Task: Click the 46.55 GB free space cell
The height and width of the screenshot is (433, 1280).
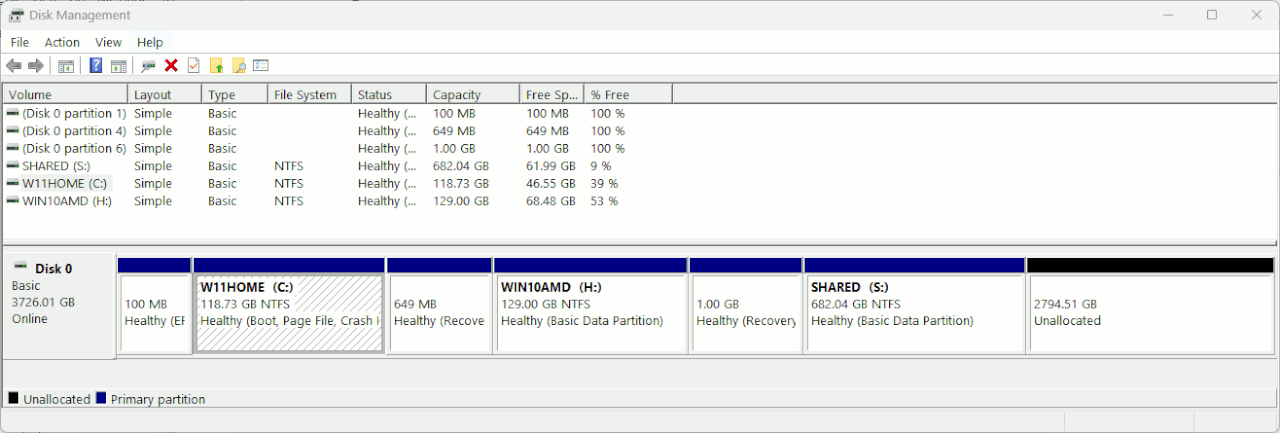Action: 551,183
